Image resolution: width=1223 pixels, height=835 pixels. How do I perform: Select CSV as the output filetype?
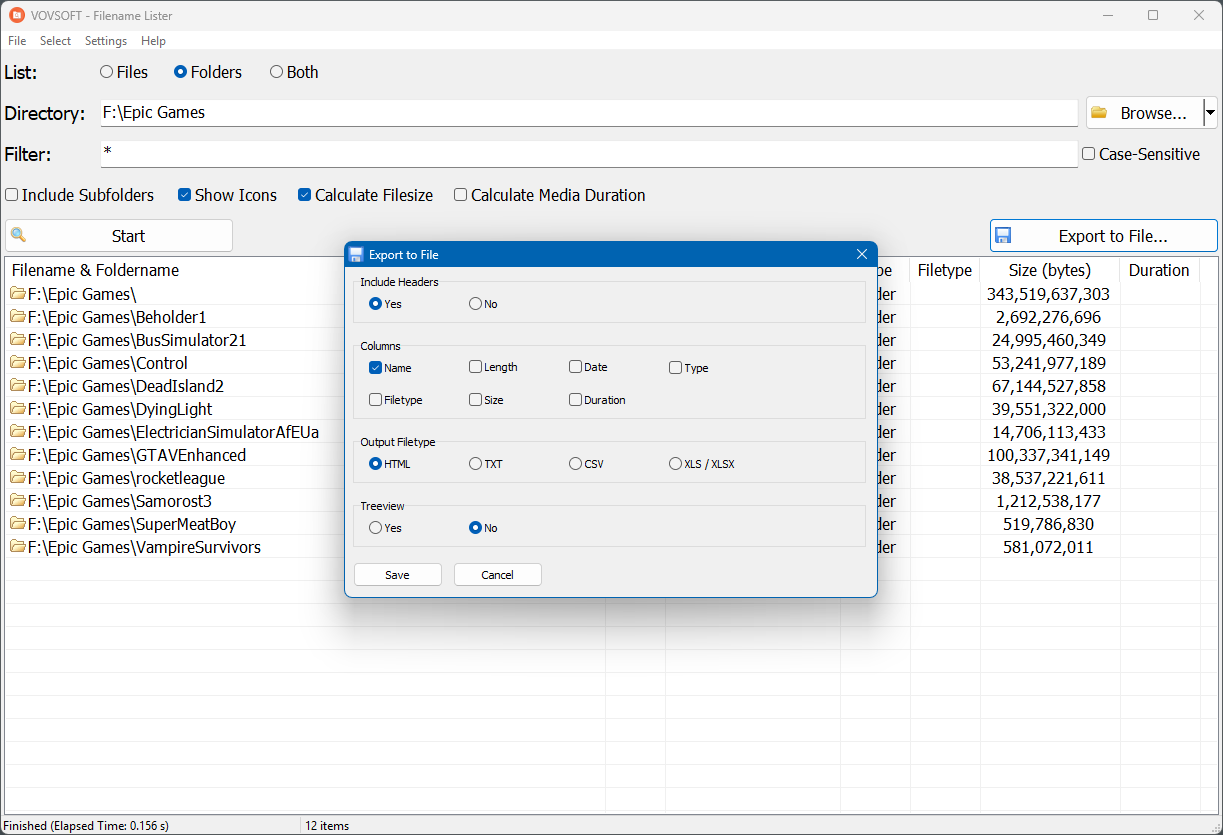point(575,464)
